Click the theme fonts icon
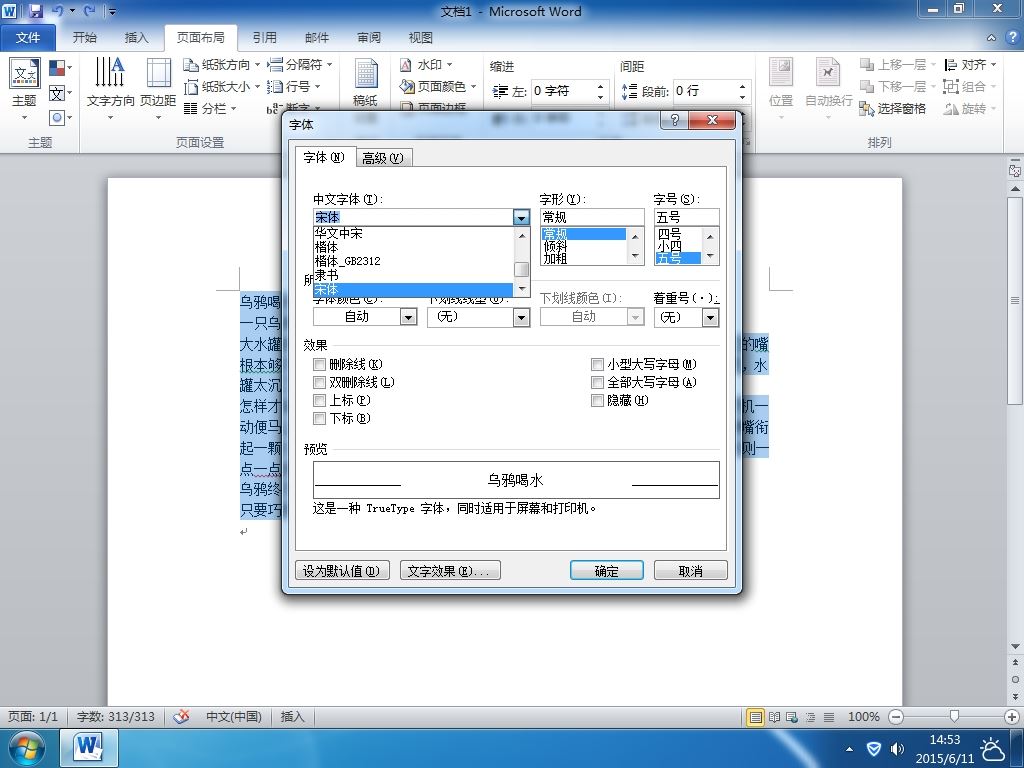Viewport: 1024px width, 768px height. (60, 93)
